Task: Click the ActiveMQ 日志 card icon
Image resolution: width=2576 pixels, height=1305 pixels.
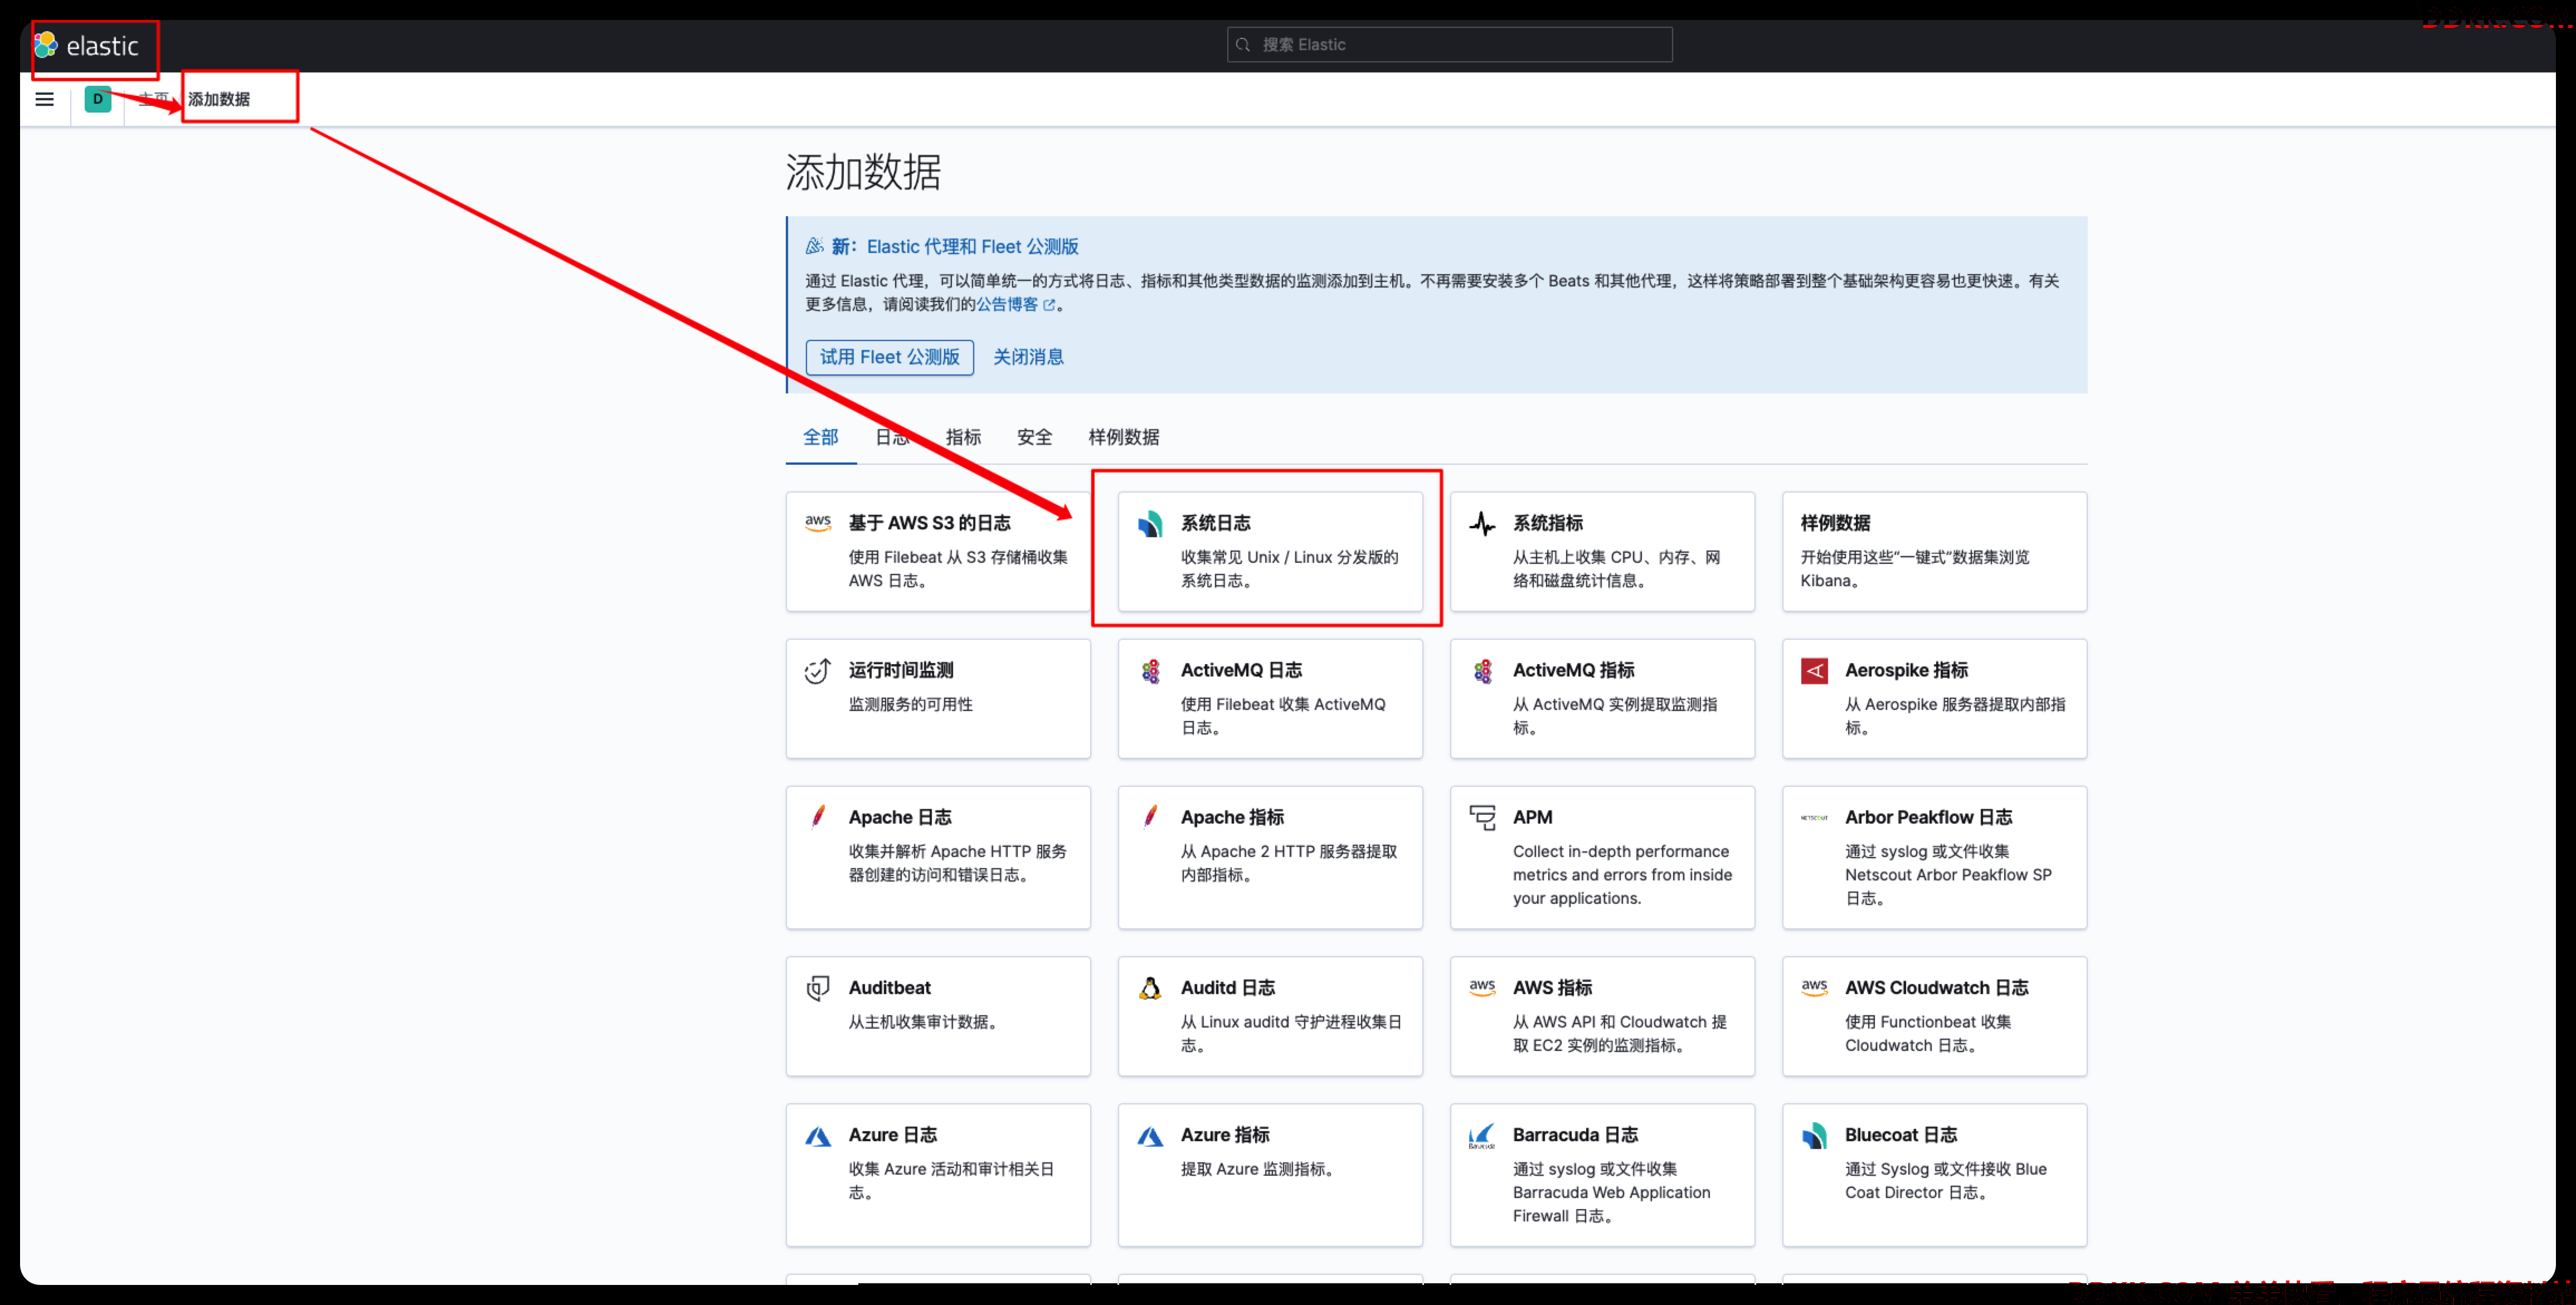Action: pos(1150,670)
